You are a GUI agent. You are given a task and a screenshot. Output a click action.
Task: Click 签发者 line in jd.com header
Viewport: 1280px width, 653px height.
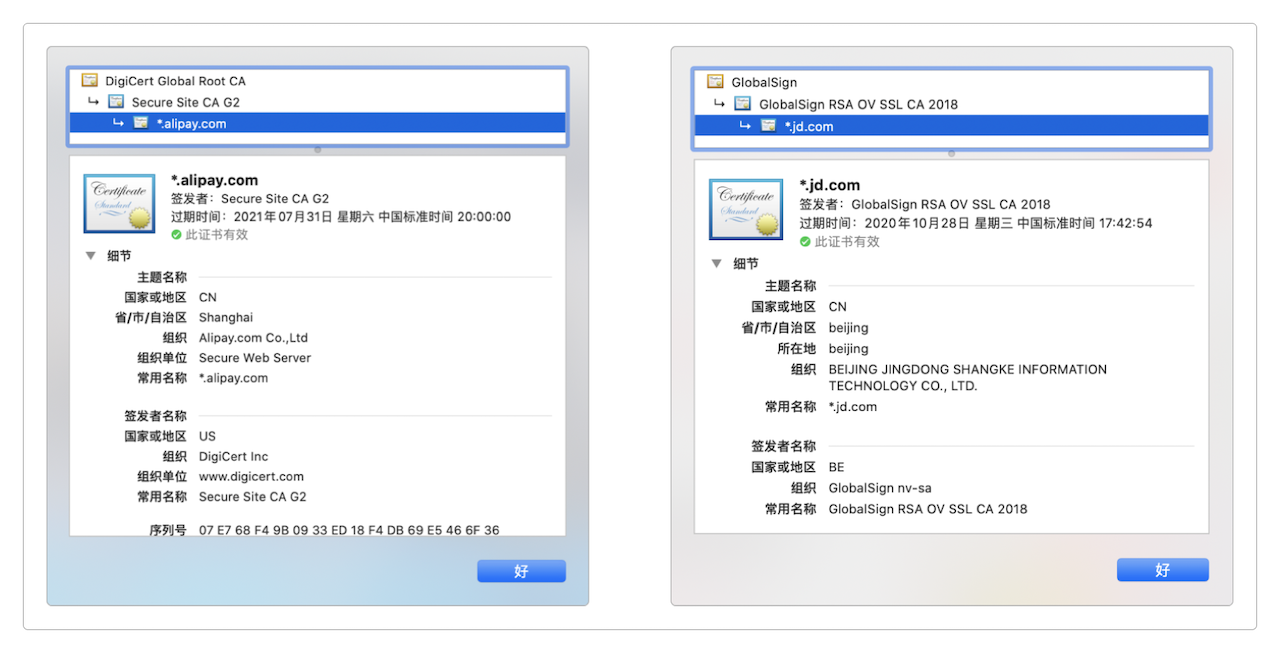[925, 205]
